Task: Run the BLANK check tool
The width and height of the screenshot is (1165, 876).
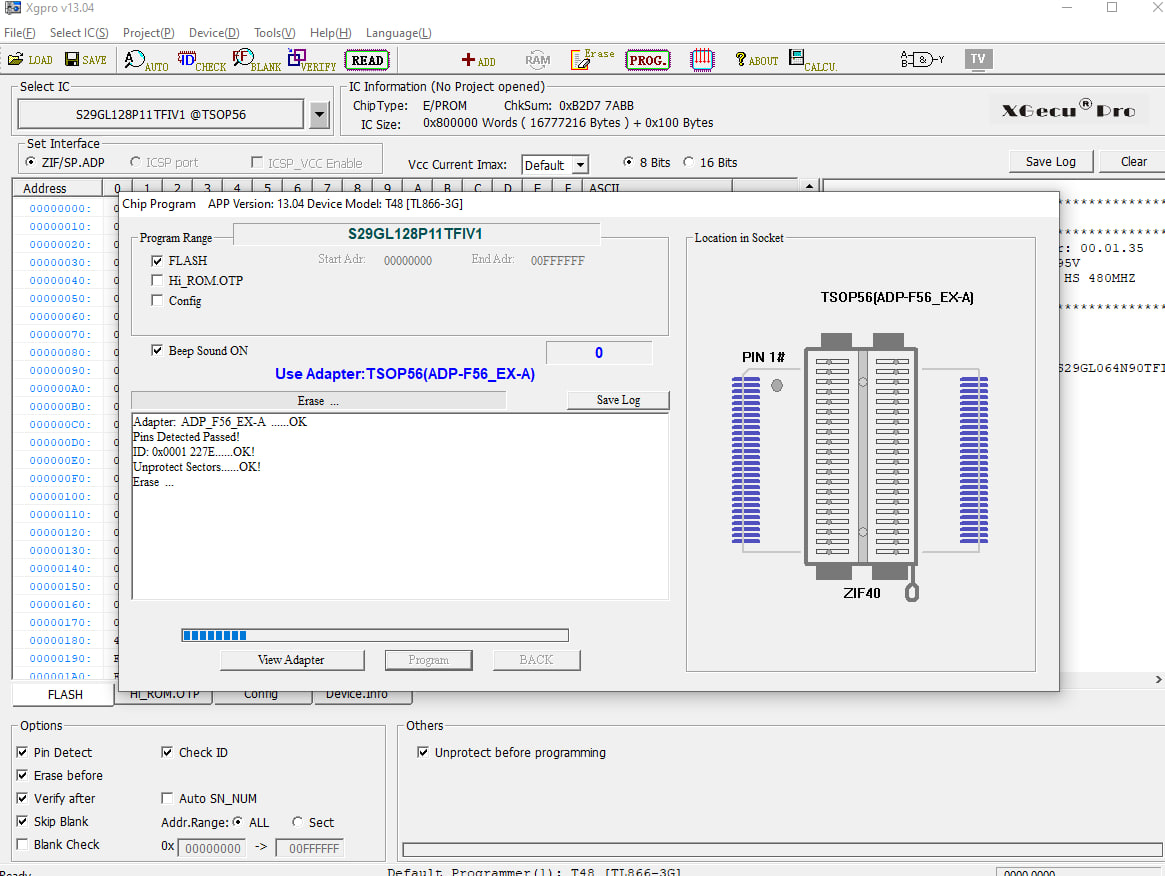Action: tap(241, 59)
